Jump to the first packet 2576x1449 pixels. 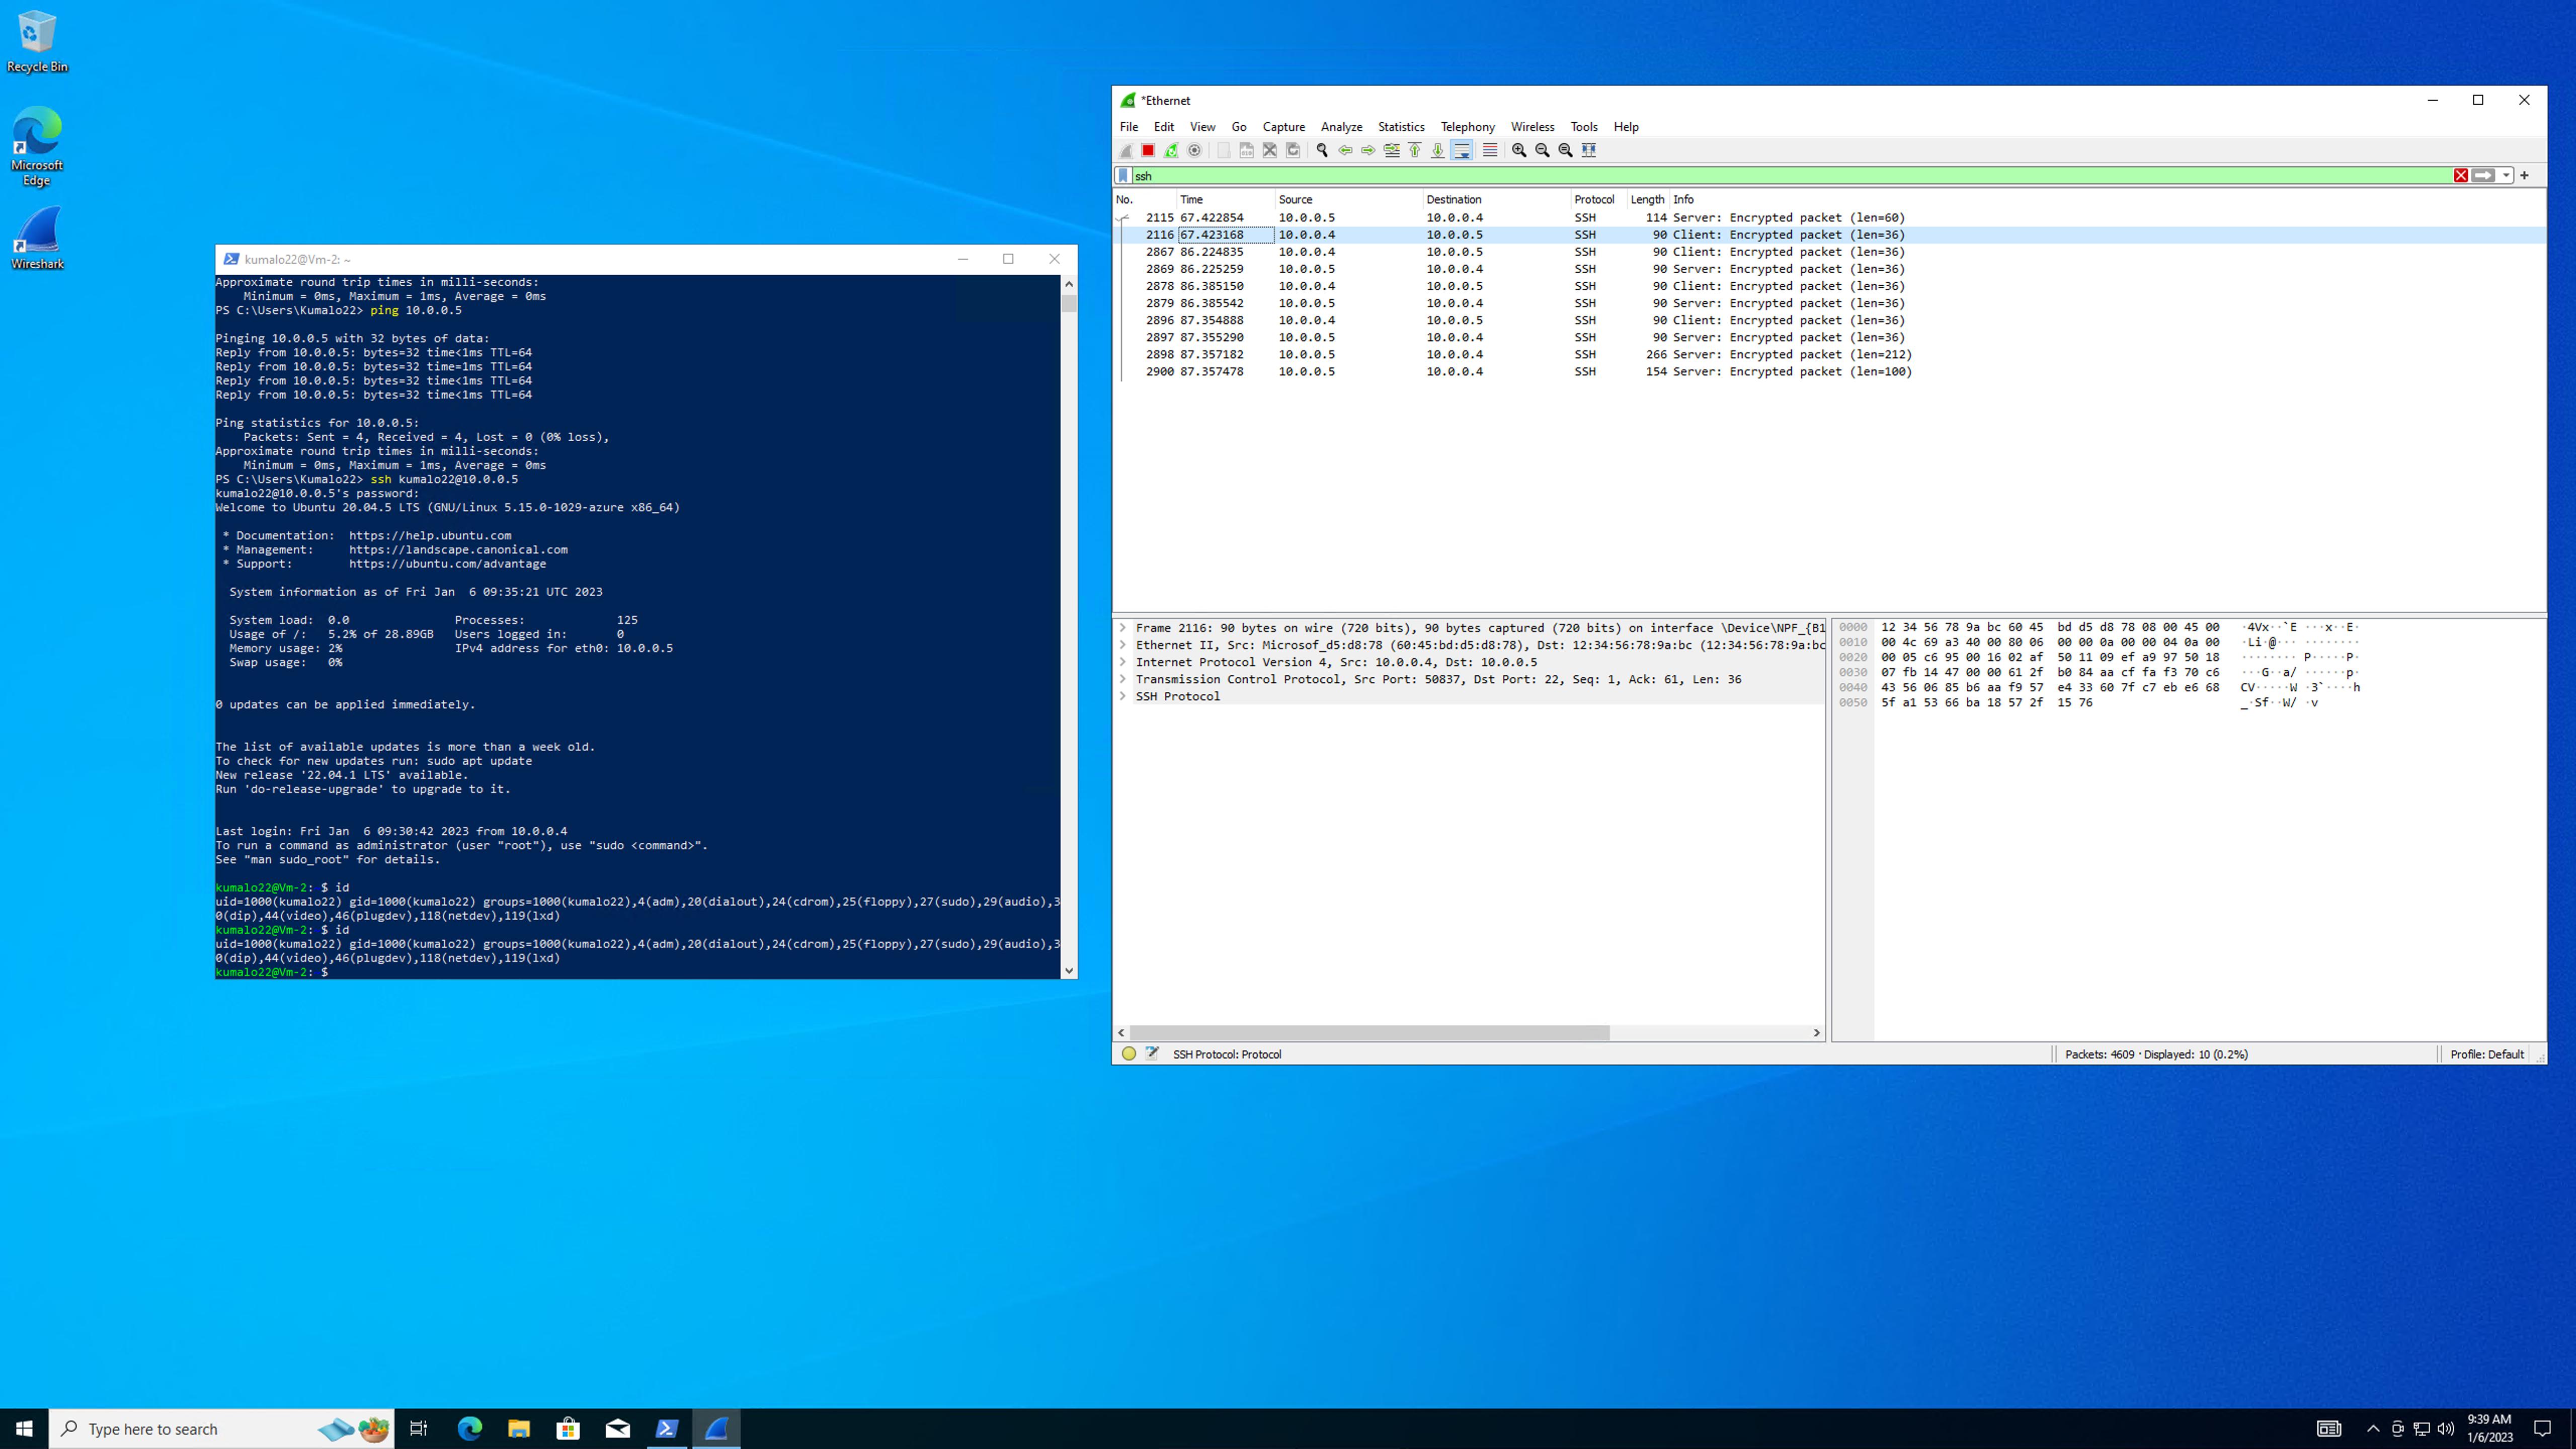click(x=1414, y=150)
